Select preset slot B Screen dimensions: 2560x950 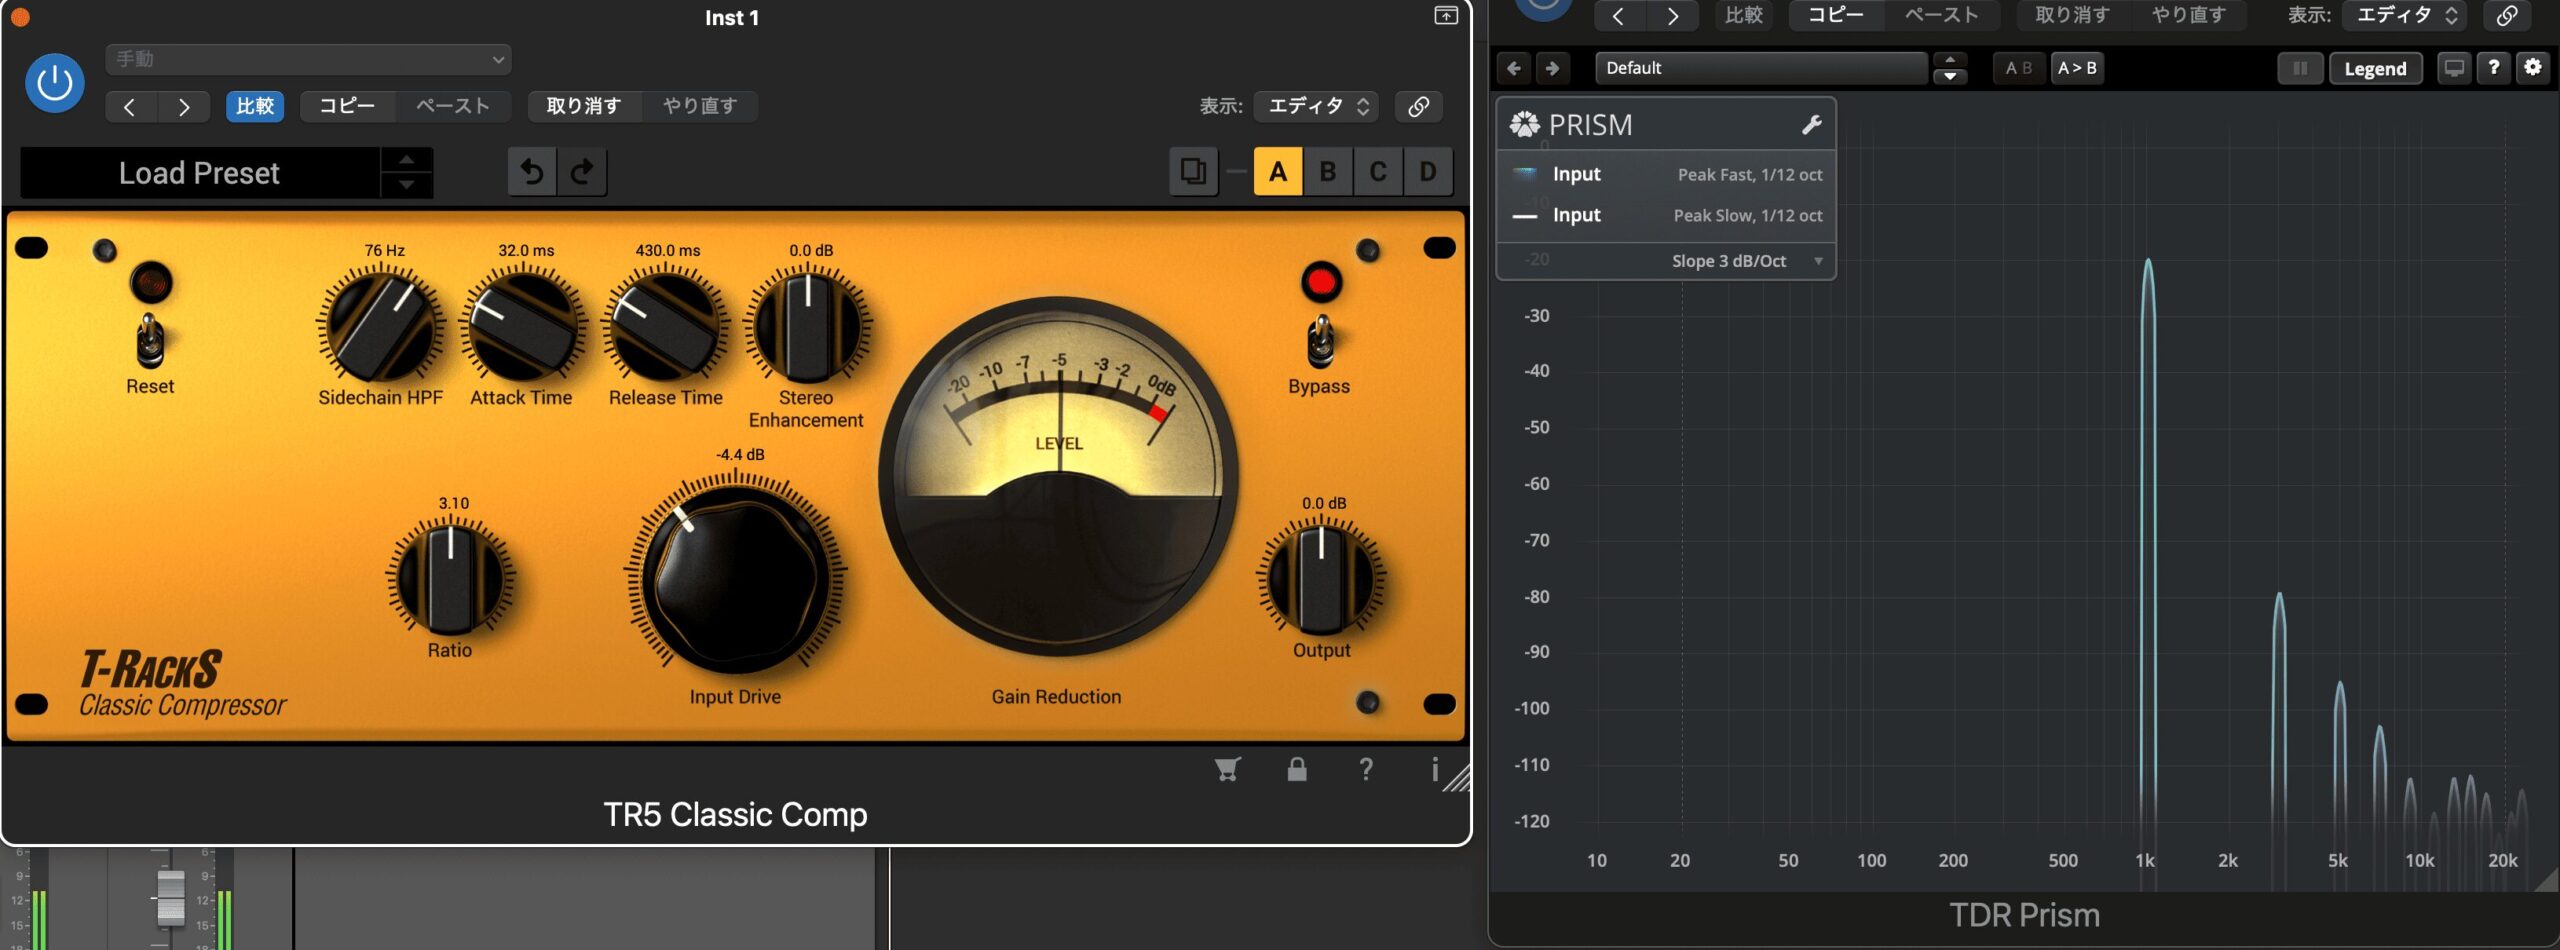pyautogui.click(x=1328, y=172)
